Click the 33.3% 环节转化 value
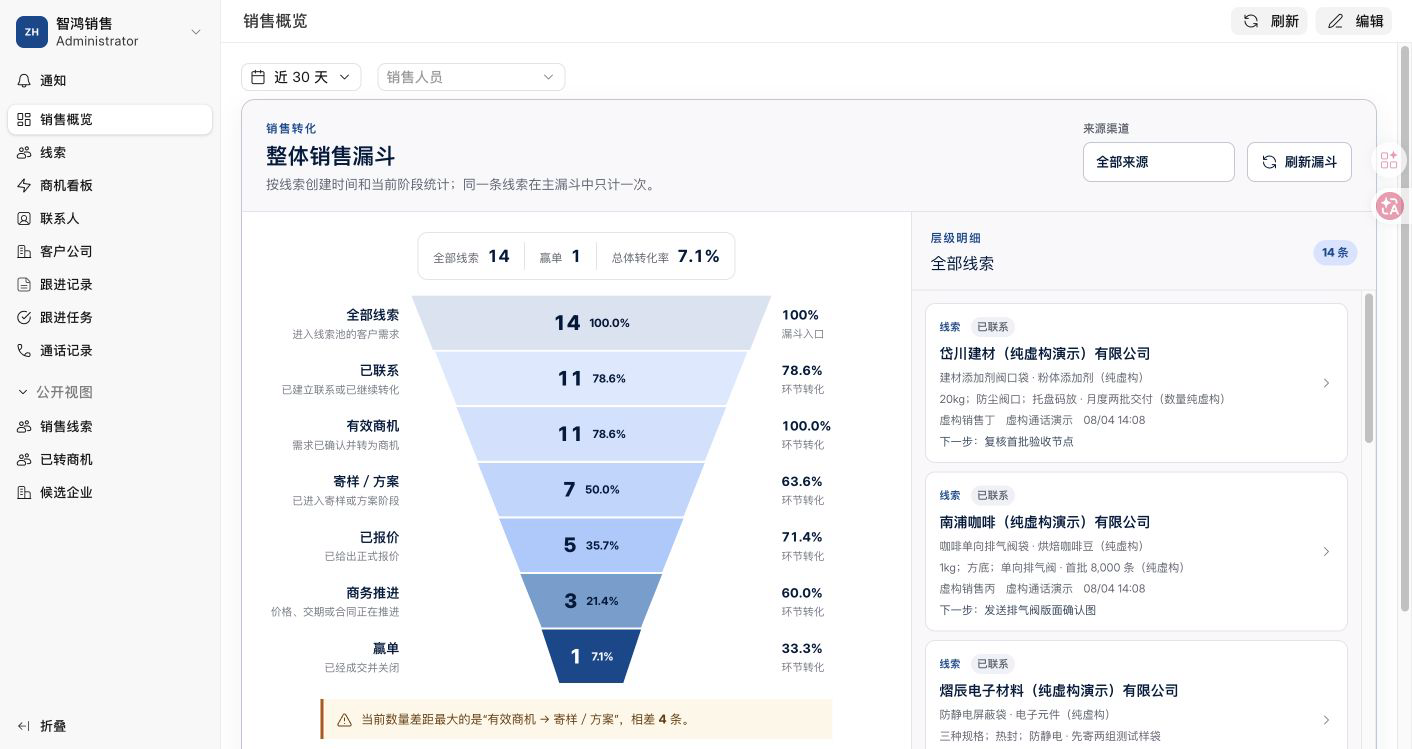Screen dimensions: 1412x749 coord(802,649)
